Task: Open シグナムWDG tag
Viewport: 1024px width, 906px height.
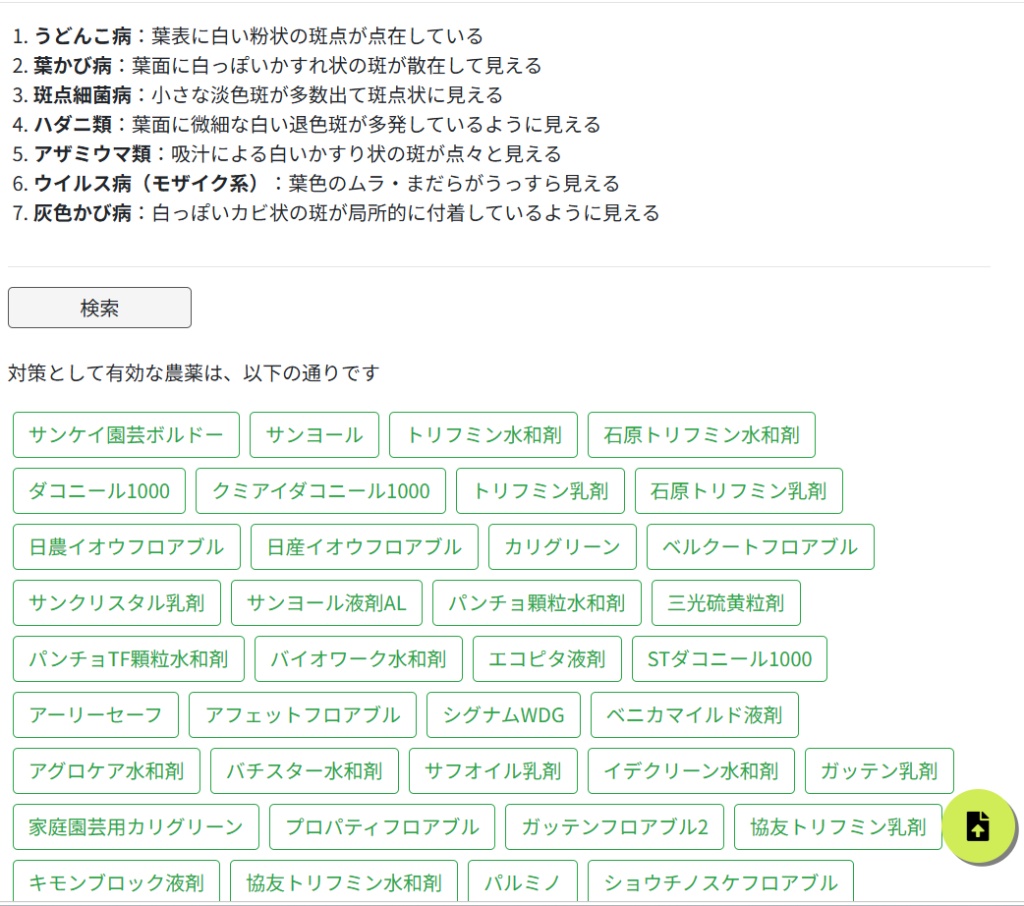Action: click(504, 715)
